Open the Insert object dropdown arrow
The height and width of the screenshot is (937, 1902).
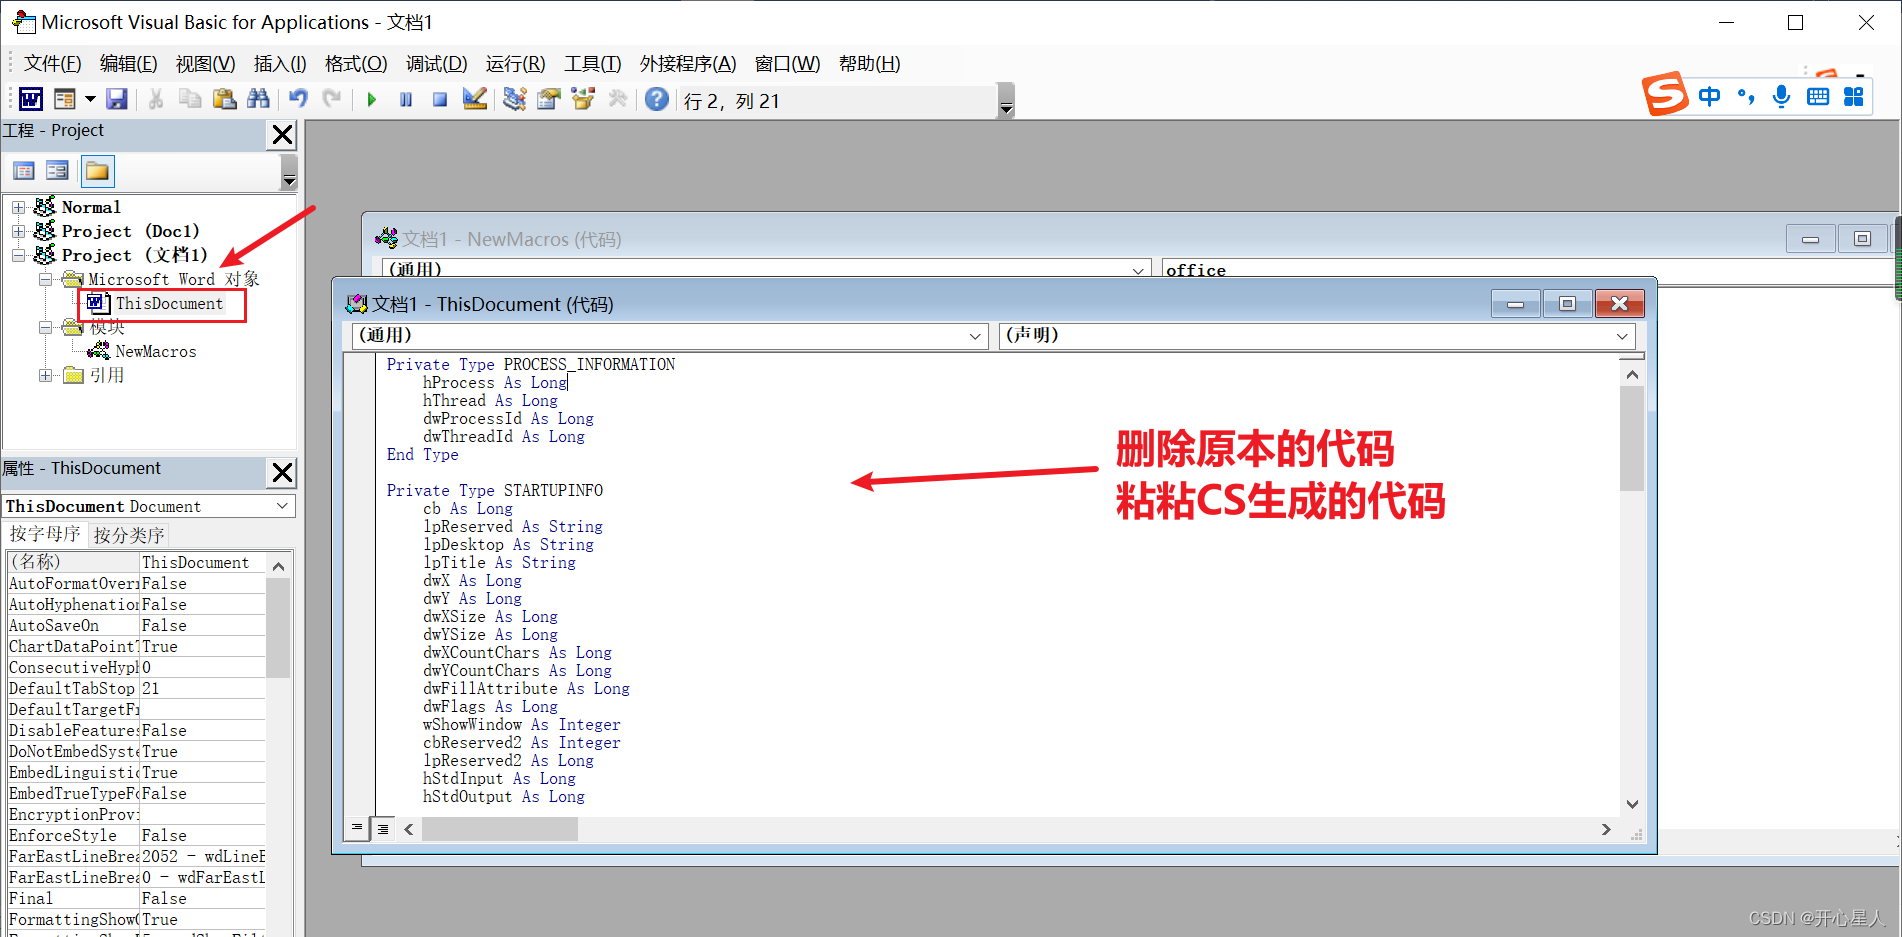90,99
